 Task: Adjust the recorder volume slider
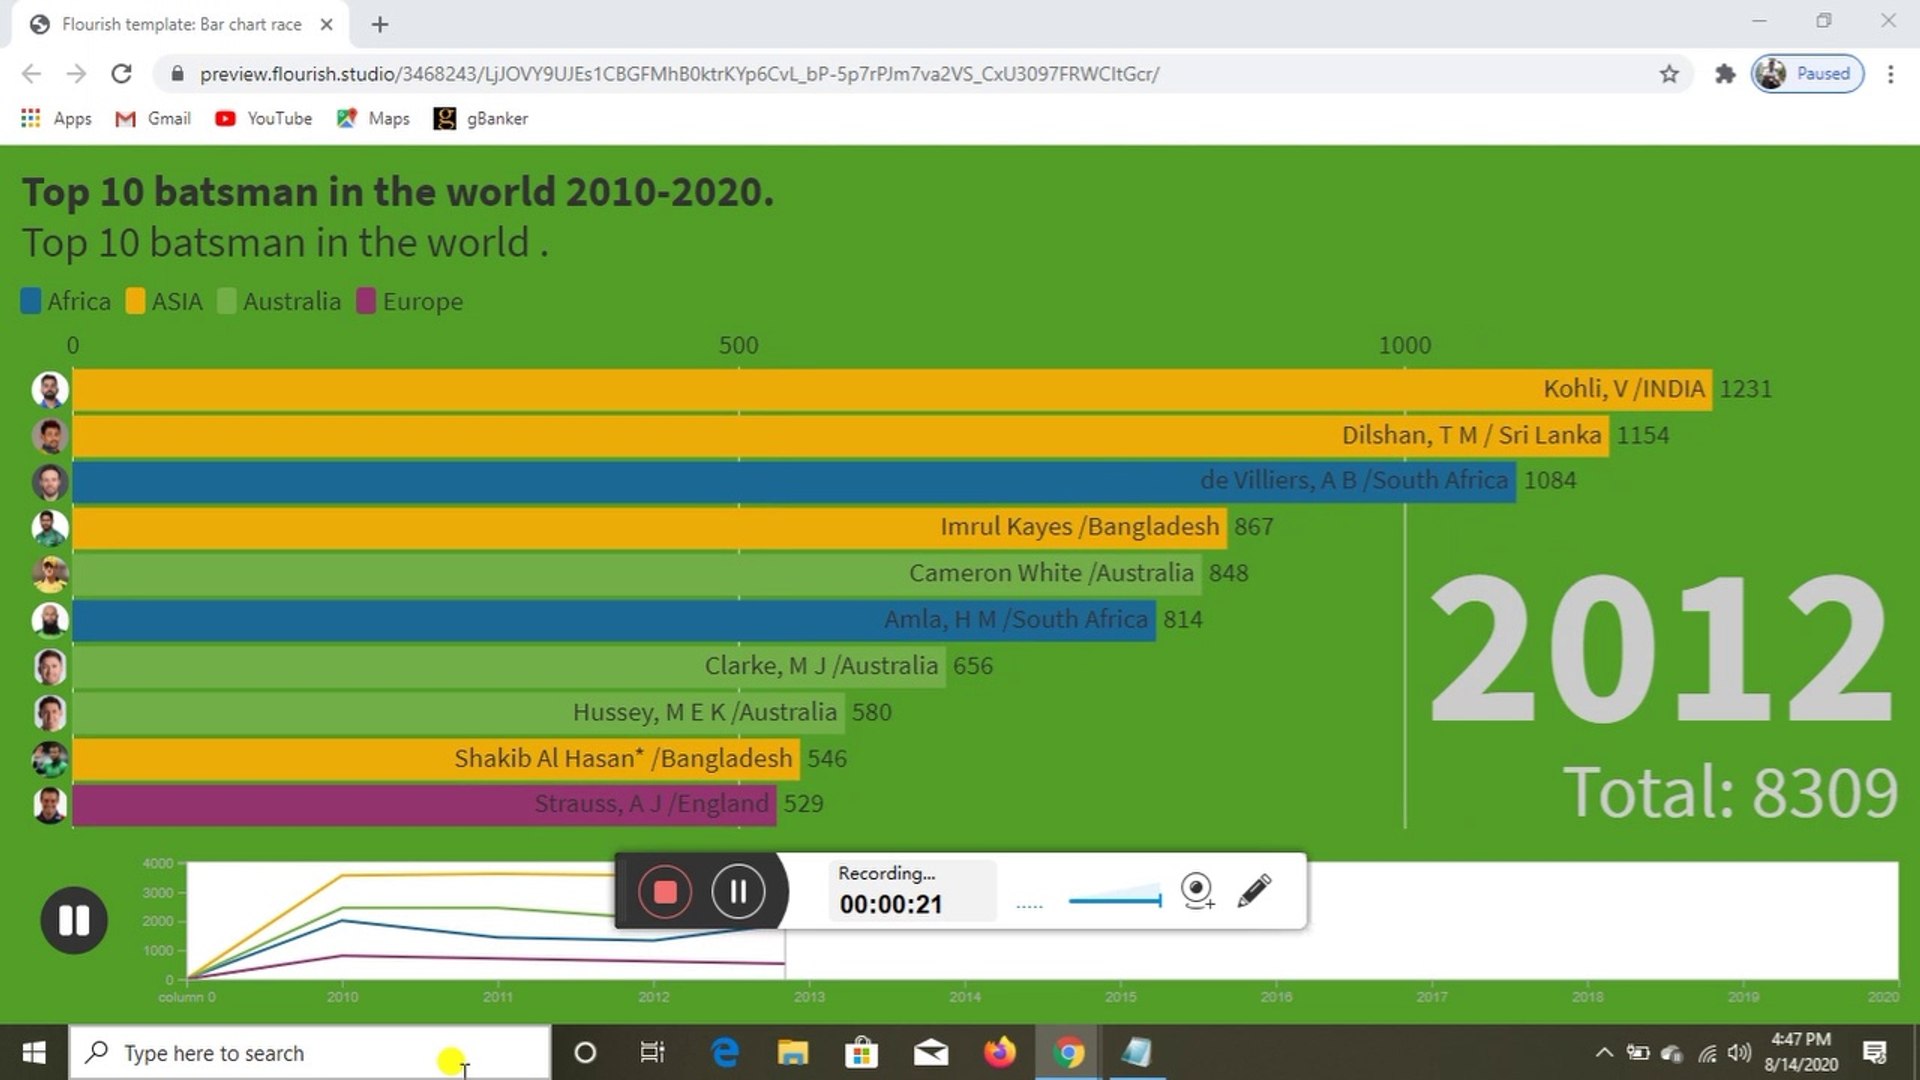point(1115,900)
